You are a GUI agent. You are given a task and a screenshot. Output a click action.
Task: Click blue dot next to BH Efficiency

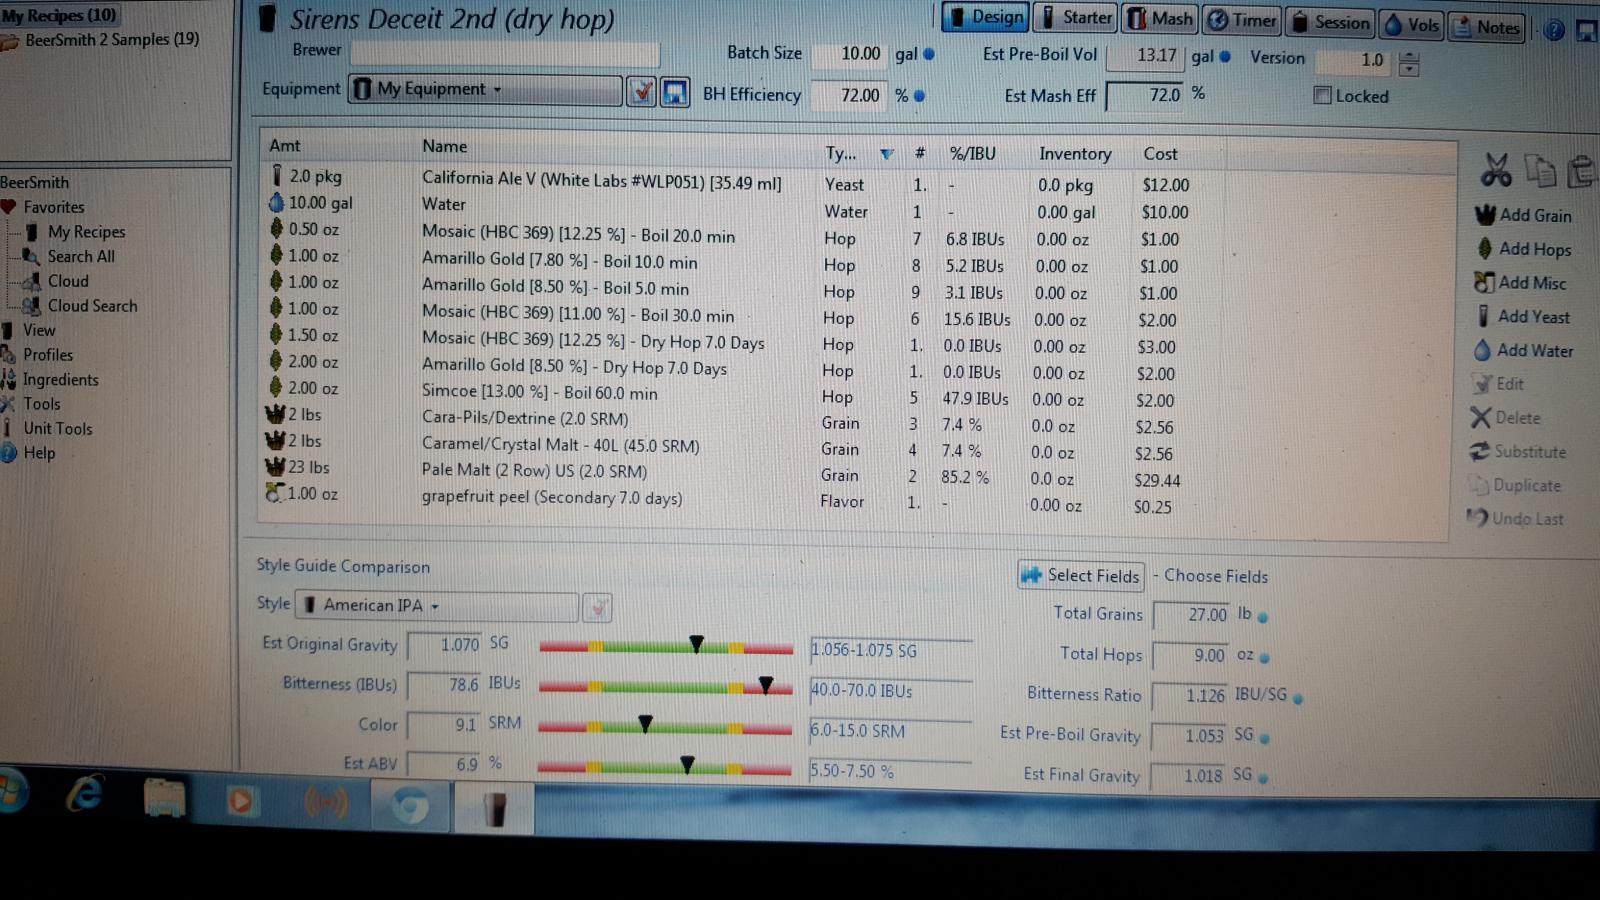click(x=919, y=96)
